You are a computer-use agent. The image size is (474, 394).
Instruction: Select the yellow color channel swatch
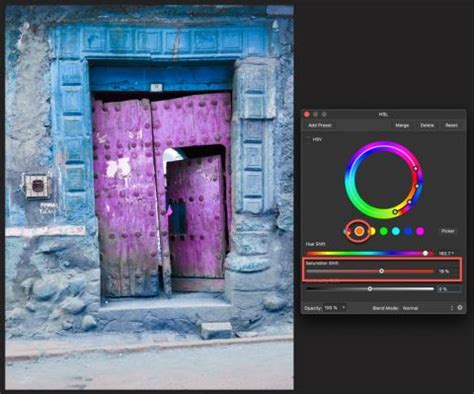tap(372, 231)
